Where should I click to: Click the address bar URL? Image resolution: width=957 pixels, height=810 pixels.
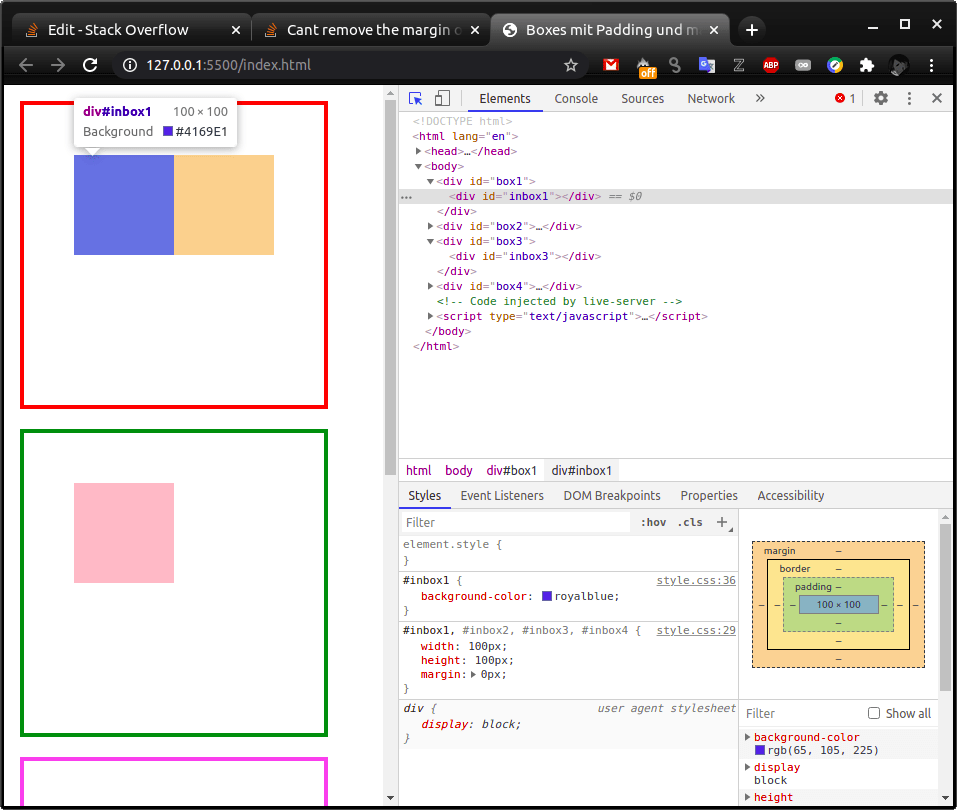click(228, 65)
